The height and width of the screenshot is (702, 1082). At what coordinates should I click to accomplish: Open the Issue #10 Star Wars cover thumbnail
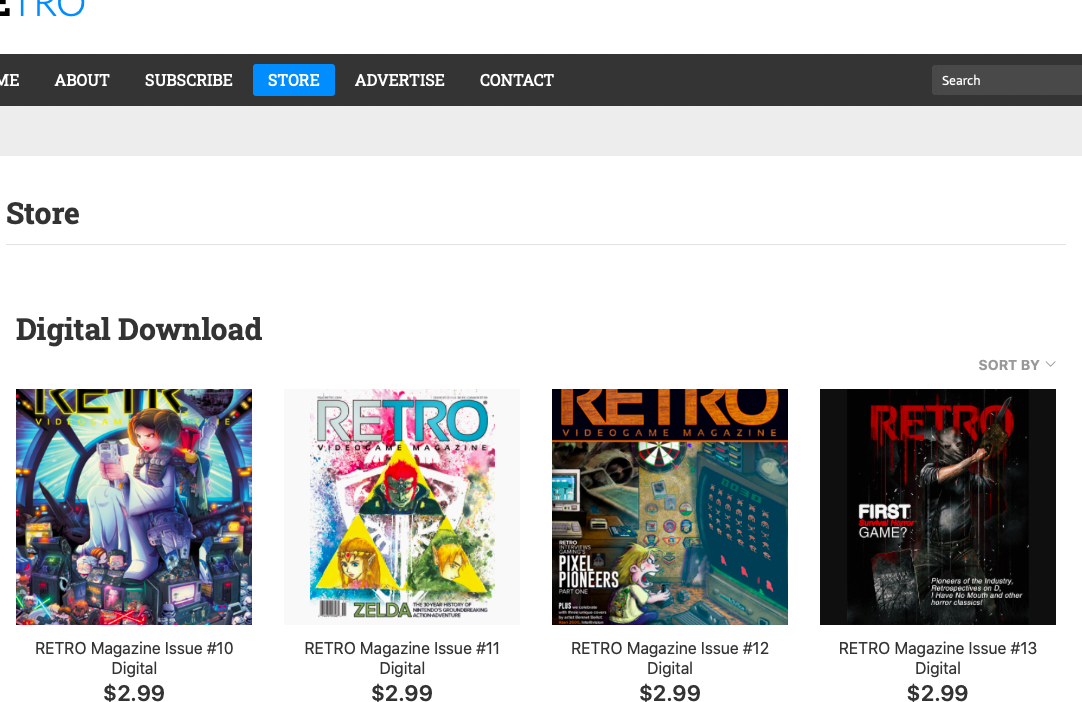click(134, 507)
